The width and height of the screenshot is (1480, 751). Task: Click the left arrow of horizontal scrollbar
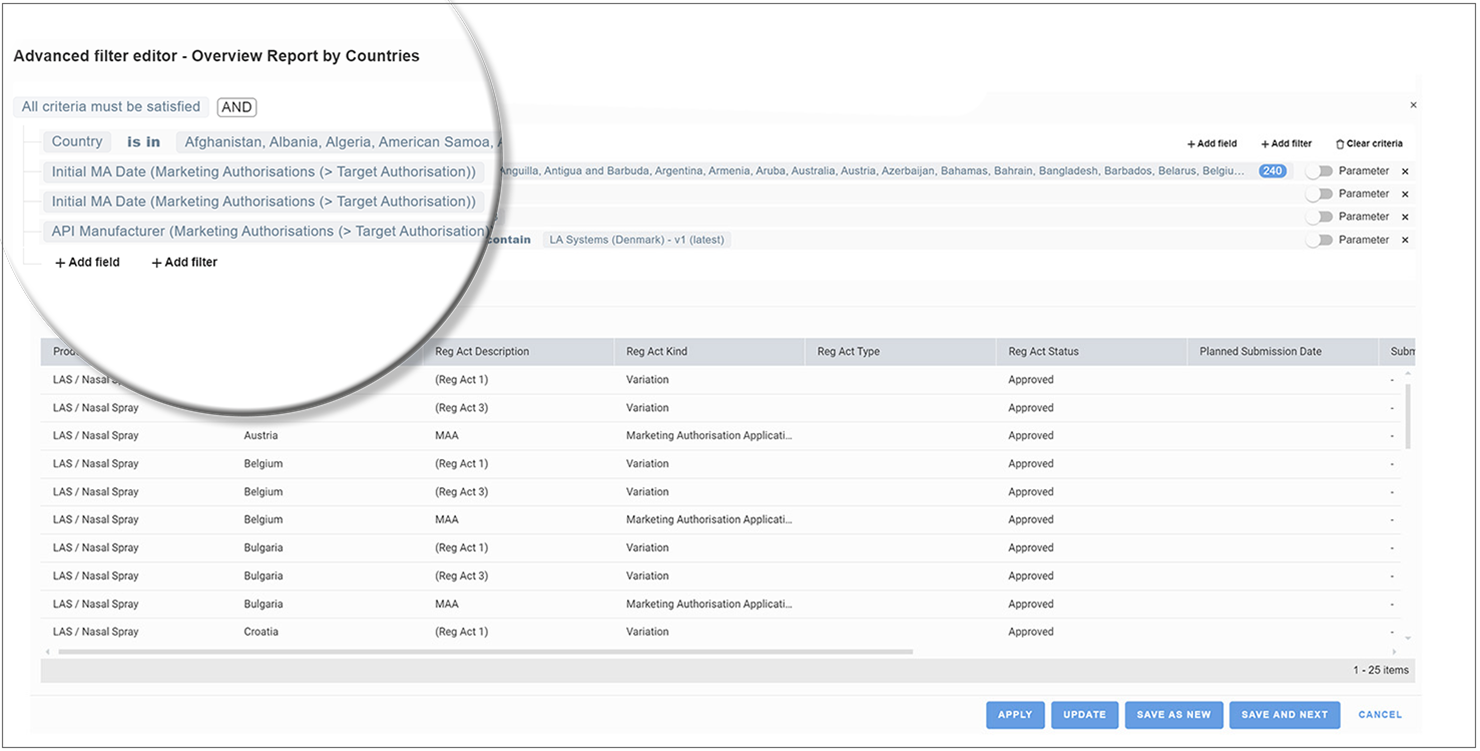click(48, 652)
